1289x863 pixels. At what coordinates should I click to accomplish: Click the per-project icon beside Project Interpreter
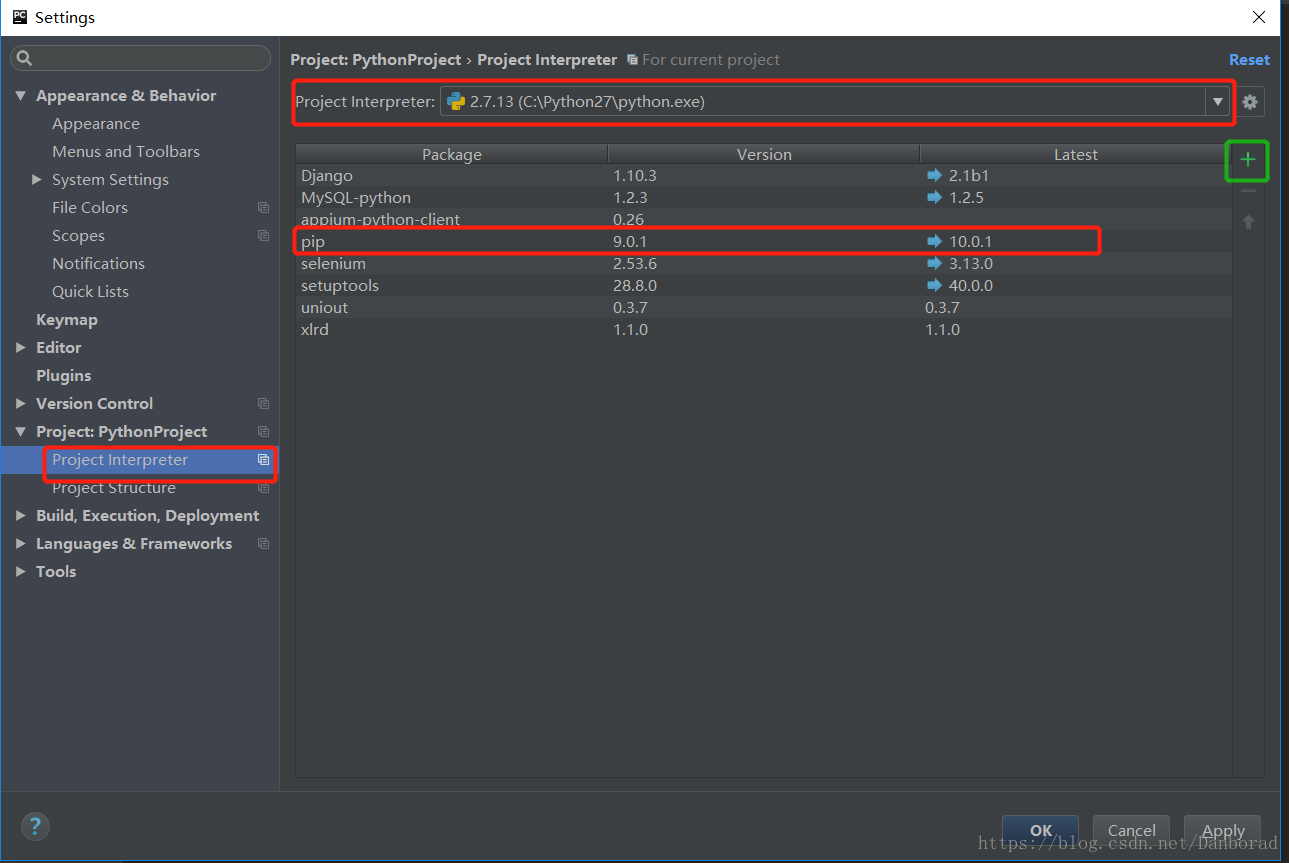[263, 460]
